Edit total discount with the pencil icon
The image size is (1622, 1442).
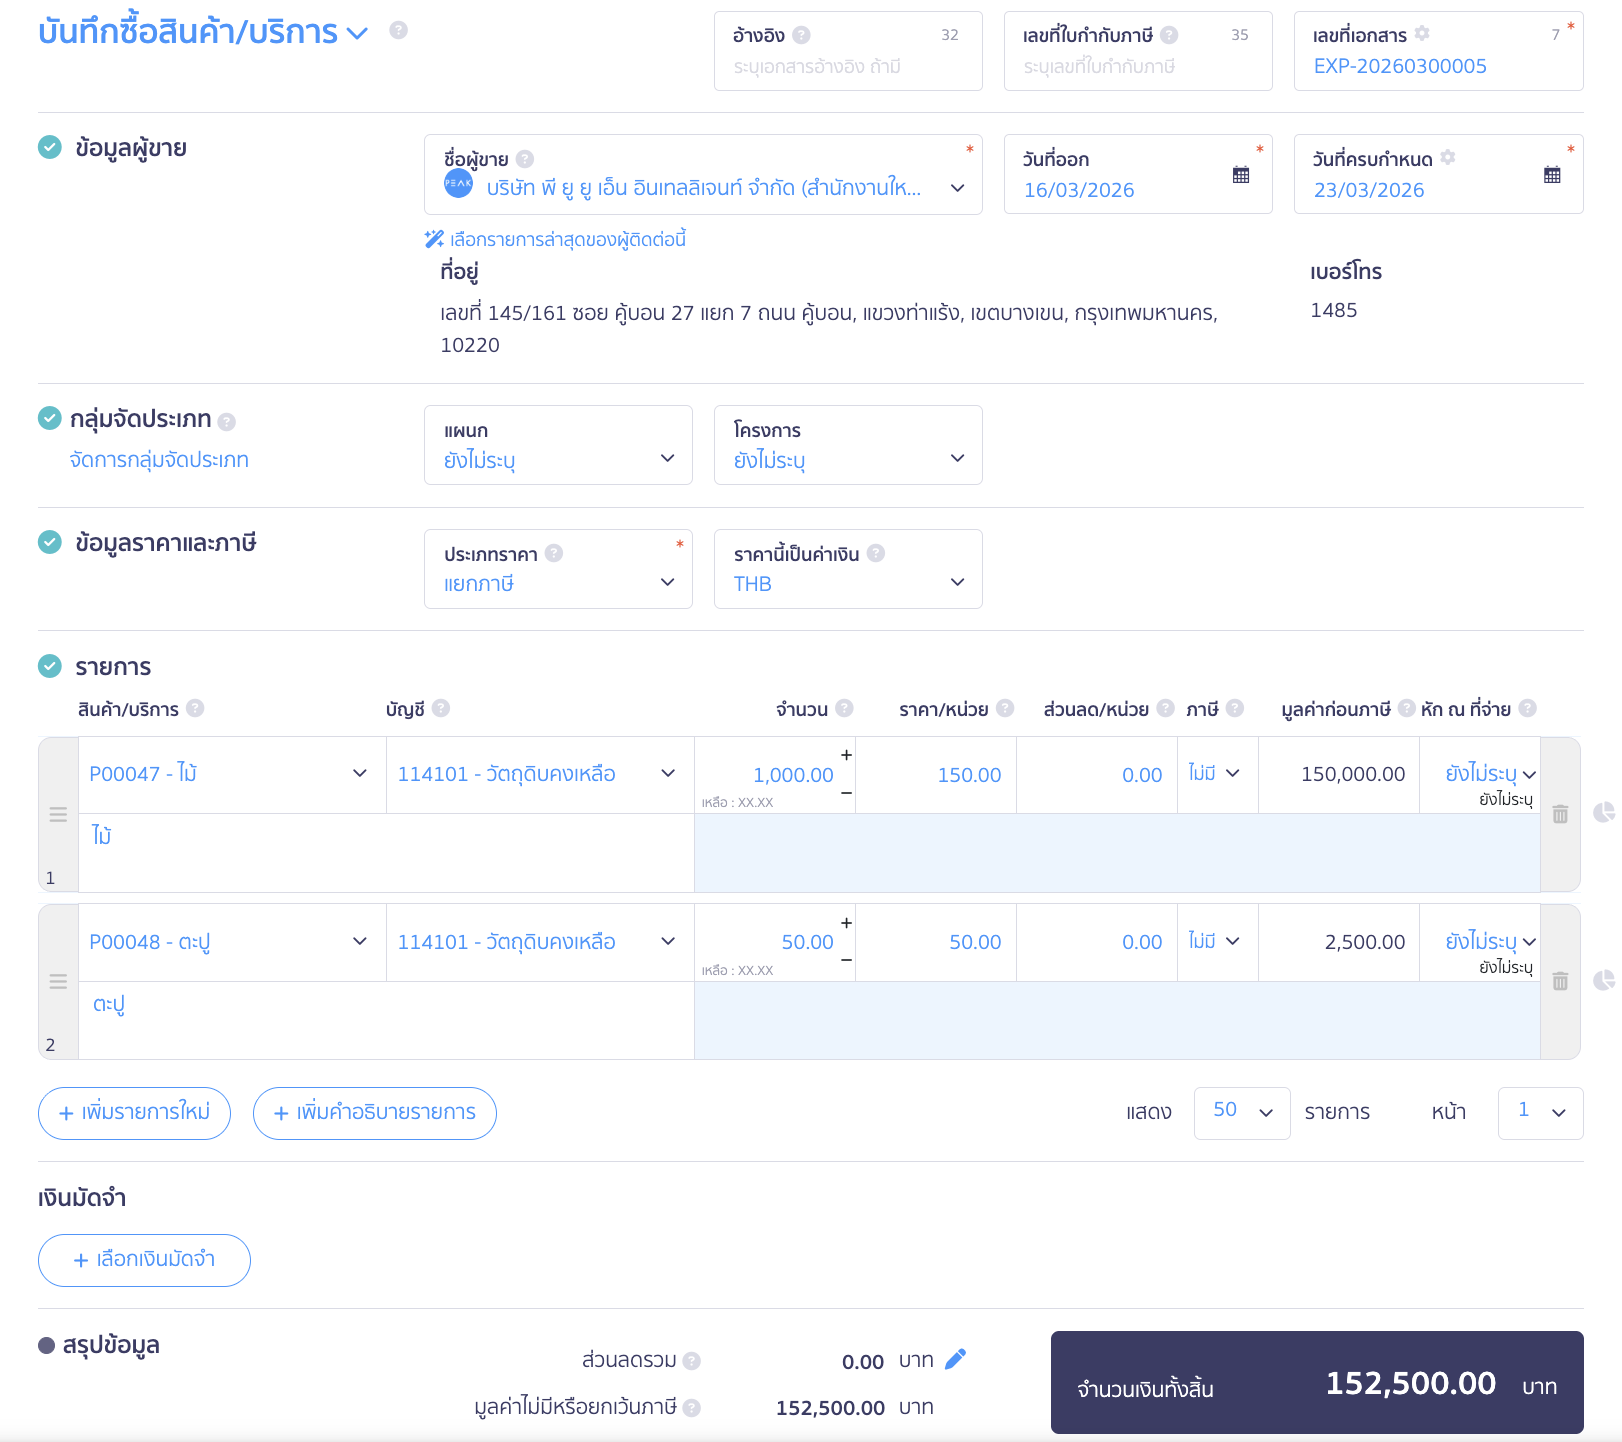(955, 1359)
